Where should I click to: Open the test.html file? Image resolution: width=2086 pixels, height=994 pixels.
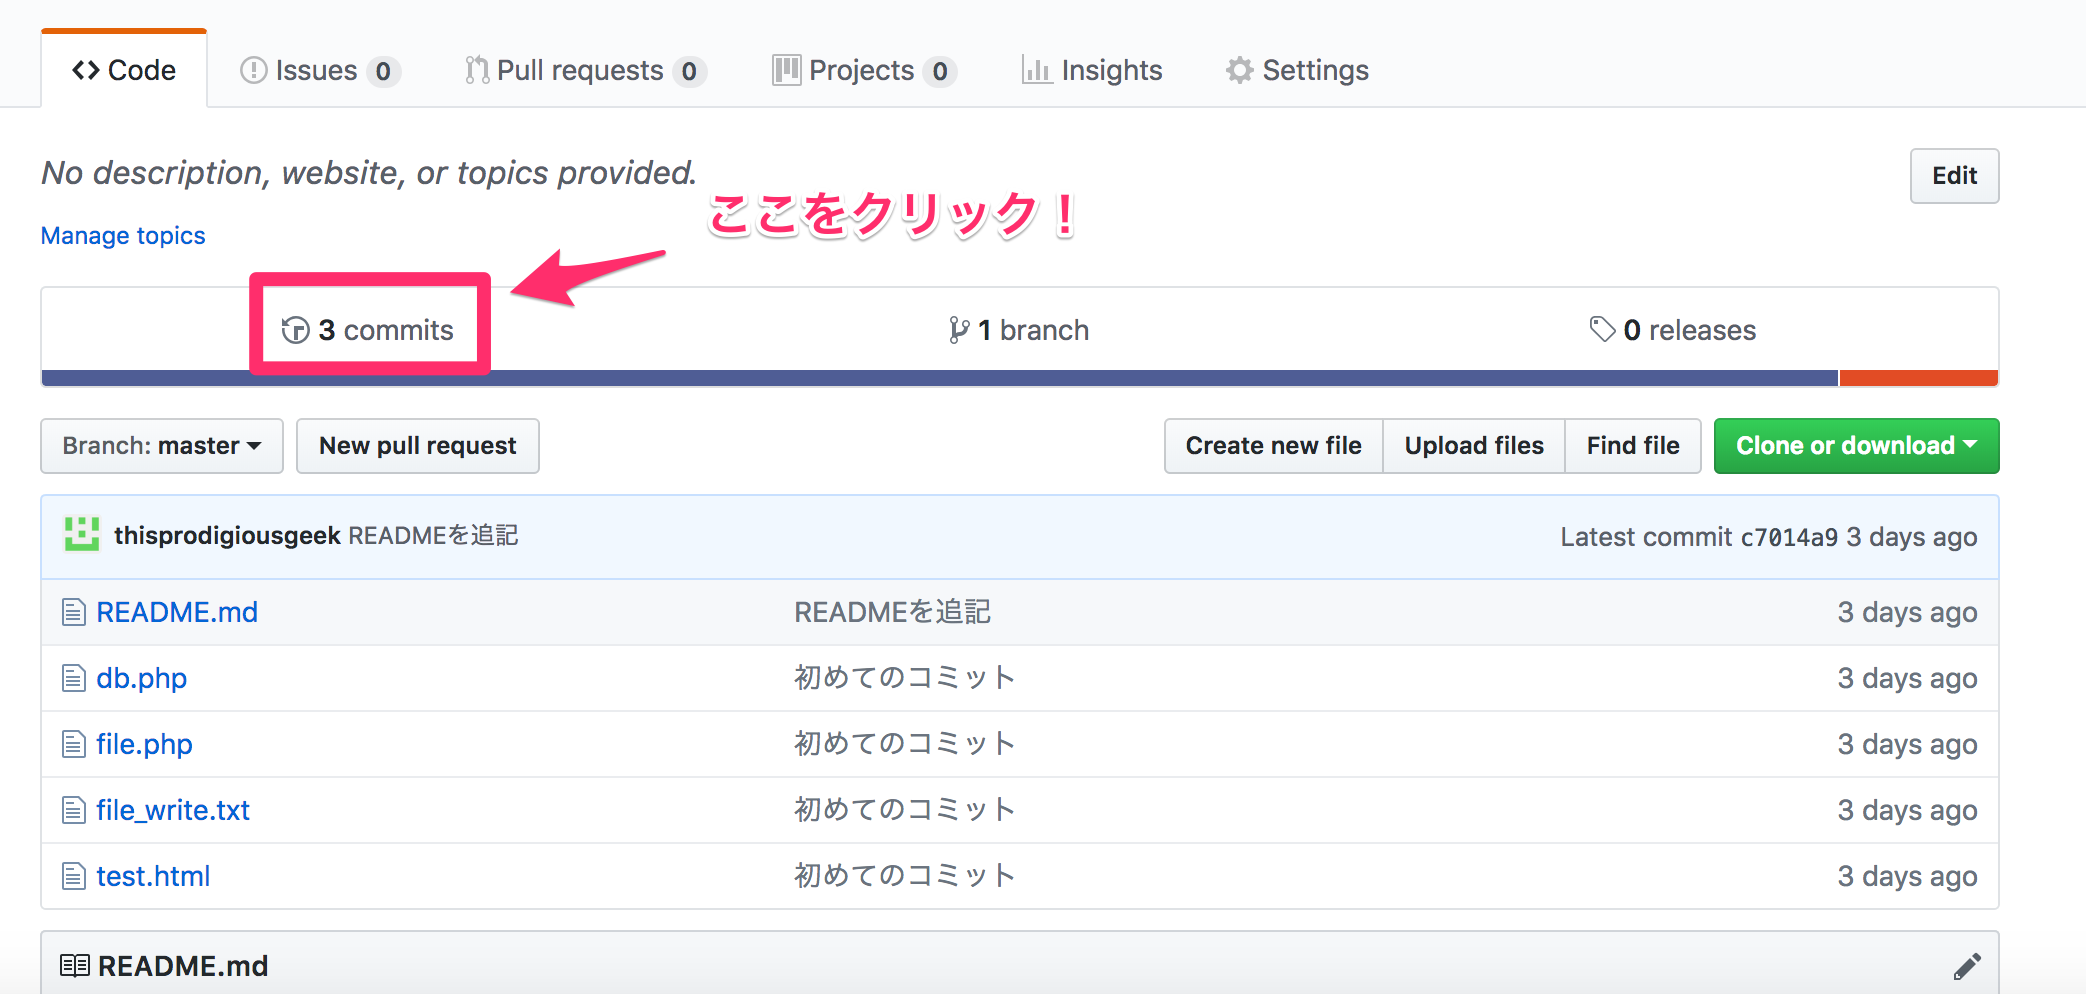coord(153,876)
